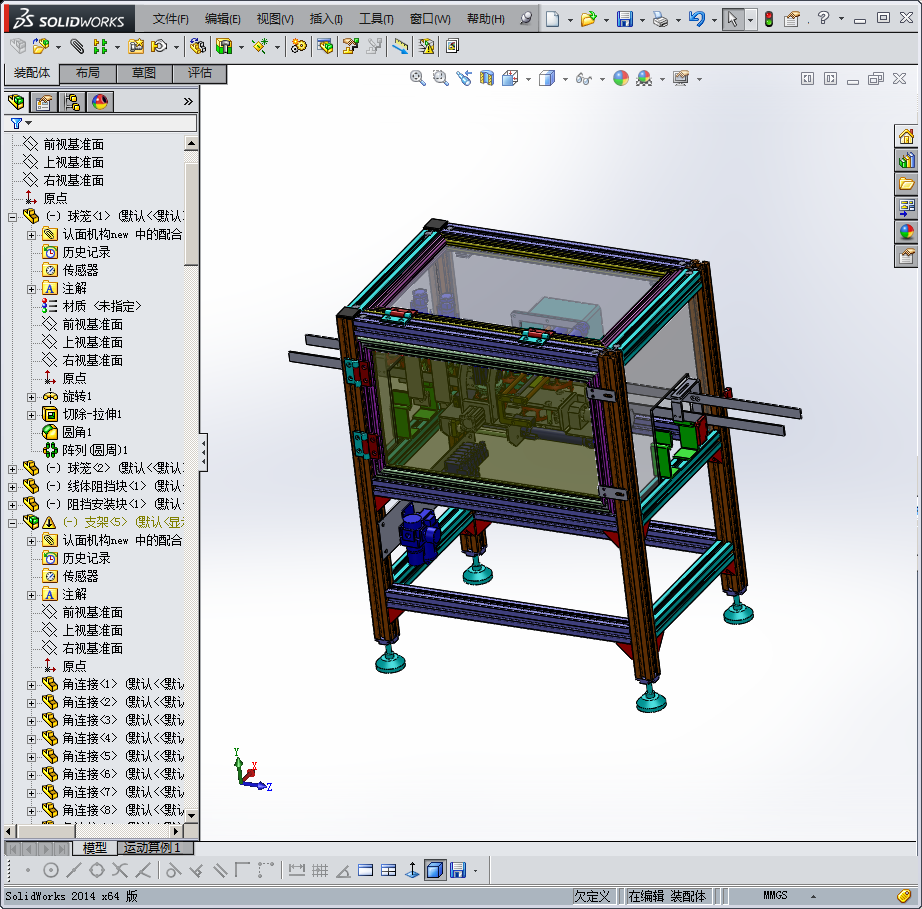Viewport: 922px width, 909px height.
Task: Select the 模型 bottom tab
Action: [95, 848]
